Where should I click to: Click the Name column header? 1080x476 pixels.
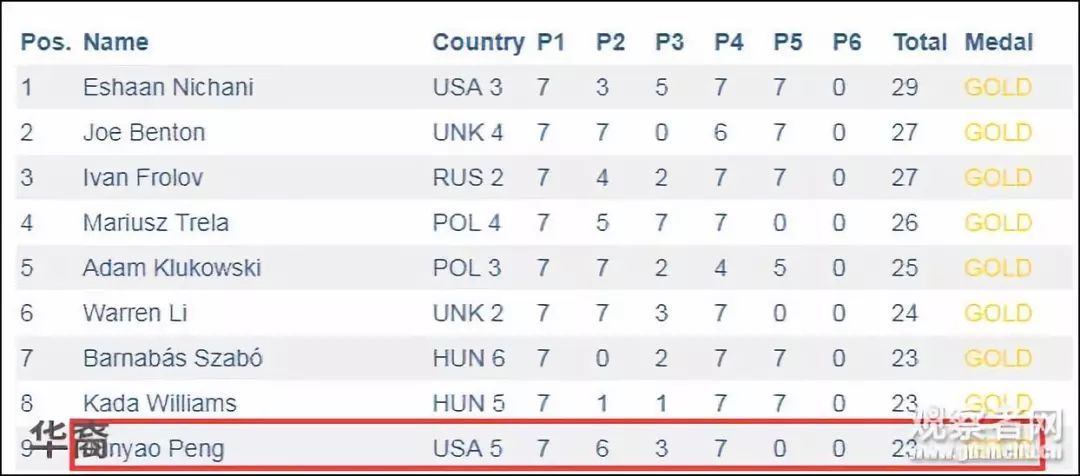[x=116, y=42]
